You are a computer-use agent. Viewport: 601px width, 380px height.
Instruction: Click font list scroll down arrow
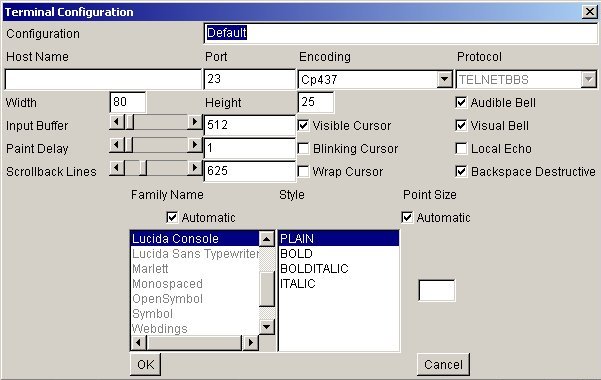267,327
